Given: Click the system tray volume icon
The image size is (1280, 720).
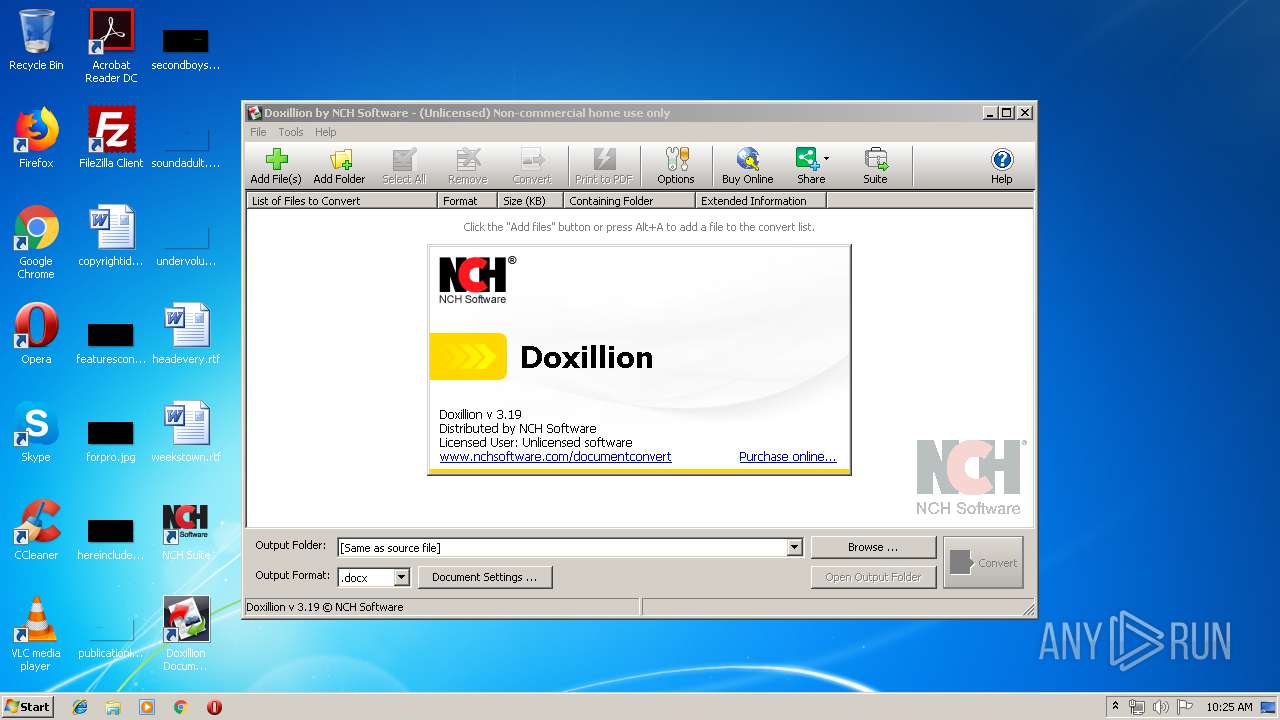Looking at the screenshot, I should [1160, 707].
